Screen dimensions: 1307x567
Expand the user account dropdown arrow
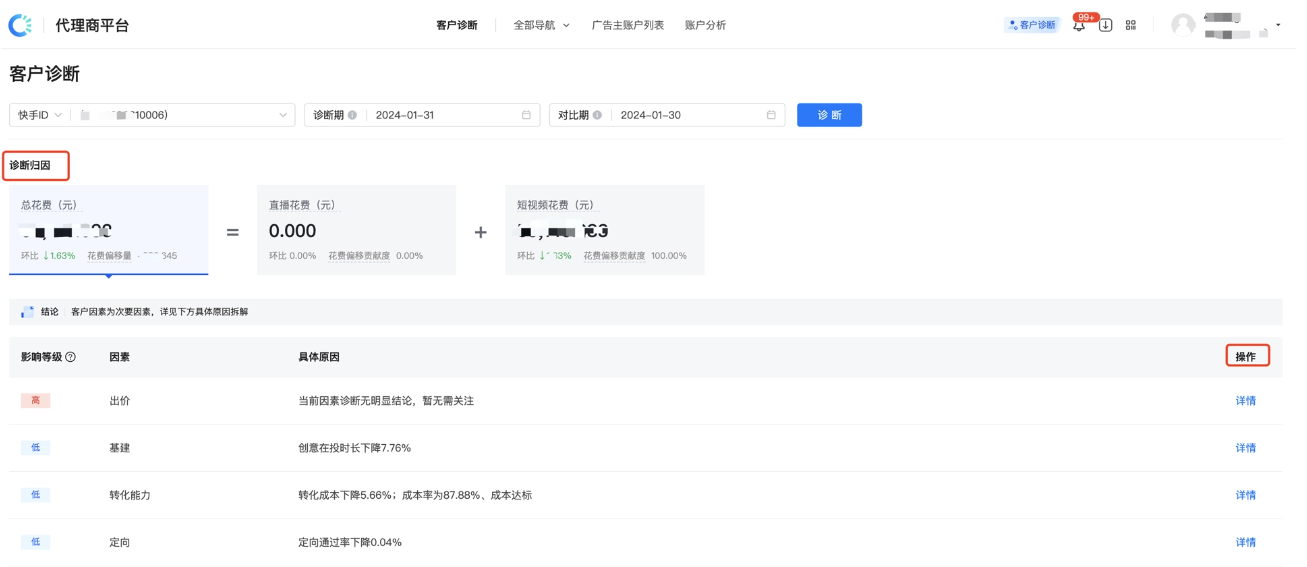pyautogui.click(x=1278, y=25)
